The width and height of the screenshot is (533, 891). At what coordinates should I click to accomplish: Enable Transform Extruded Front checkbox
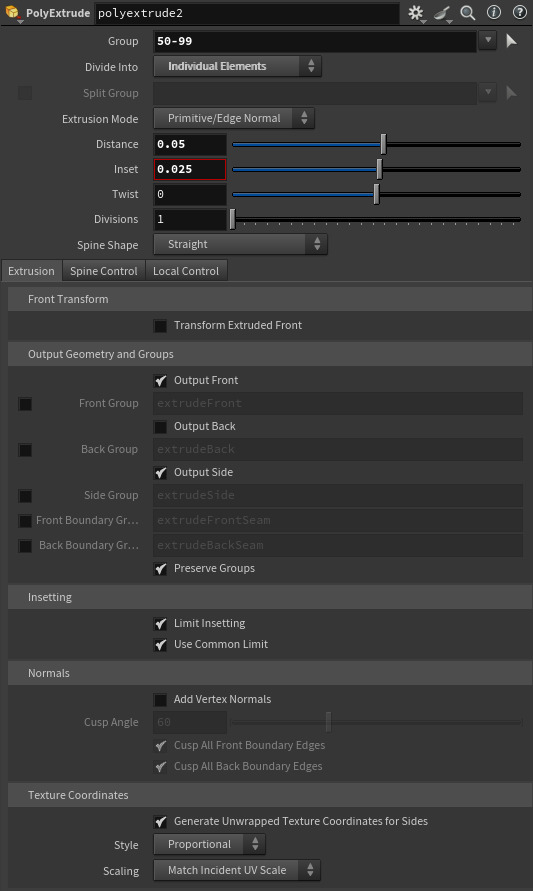pyautogui.click(x=161, y=326)
